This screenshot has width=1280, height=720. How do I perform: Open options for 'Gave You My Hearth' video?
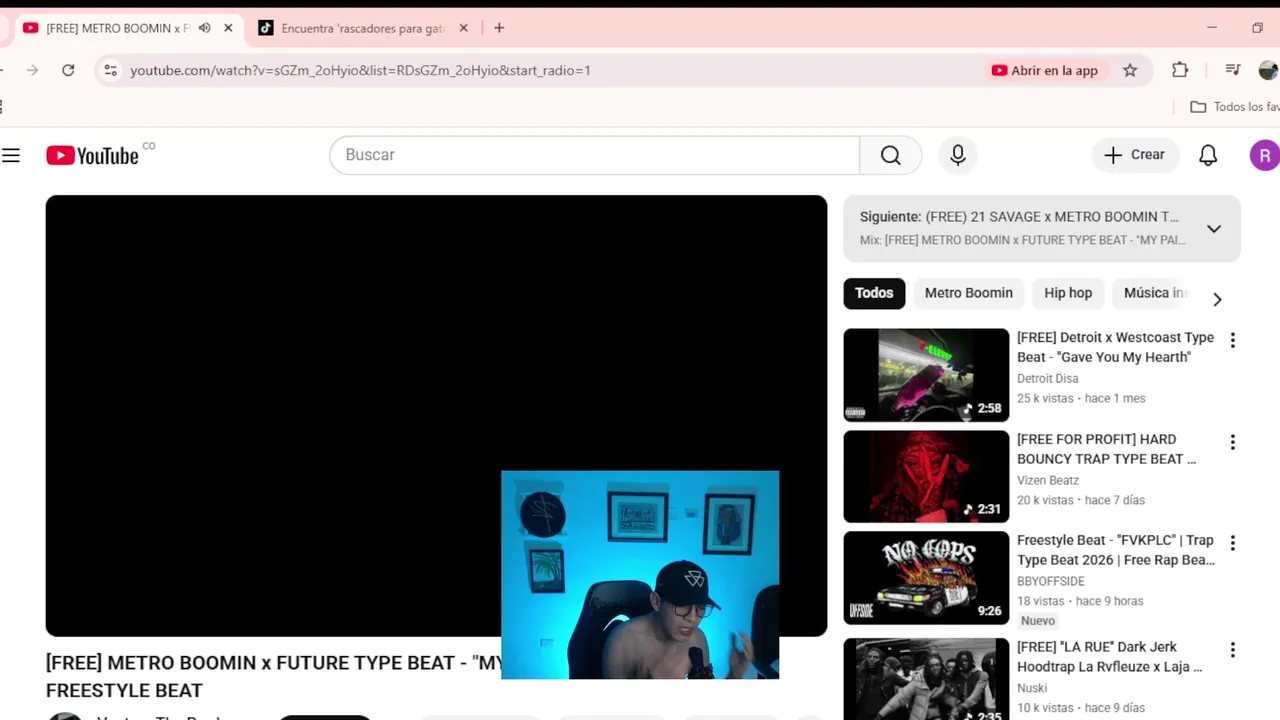[x=1232, y=340]
